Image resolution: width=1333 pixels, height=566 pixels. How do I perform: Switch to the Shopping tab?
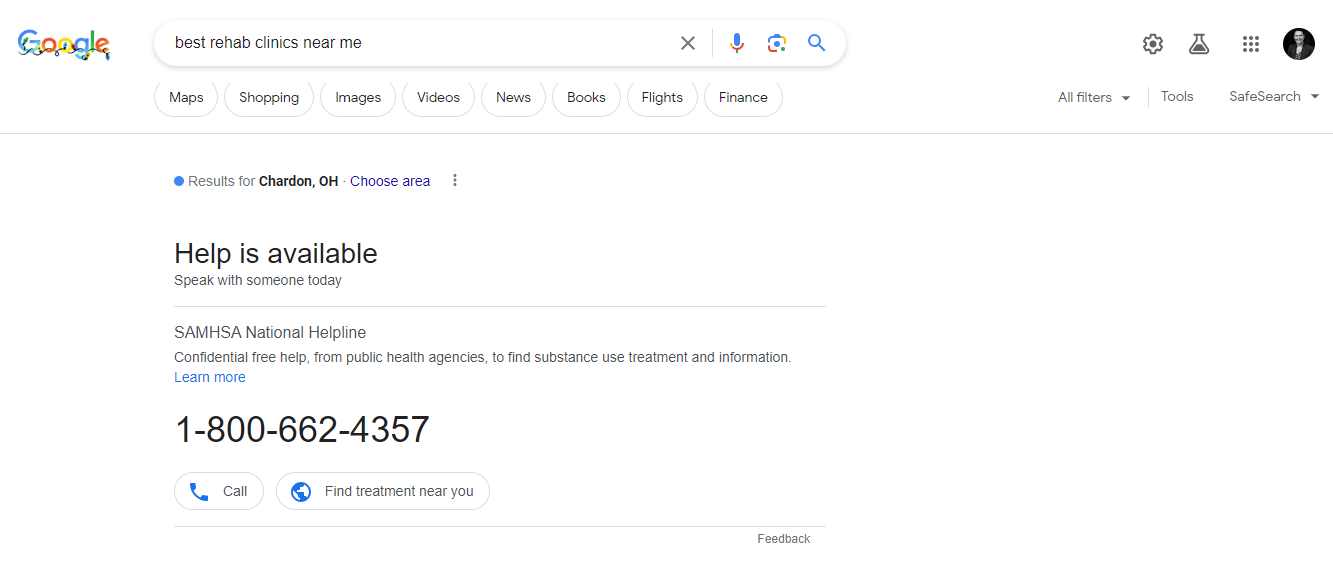point(269,97)
